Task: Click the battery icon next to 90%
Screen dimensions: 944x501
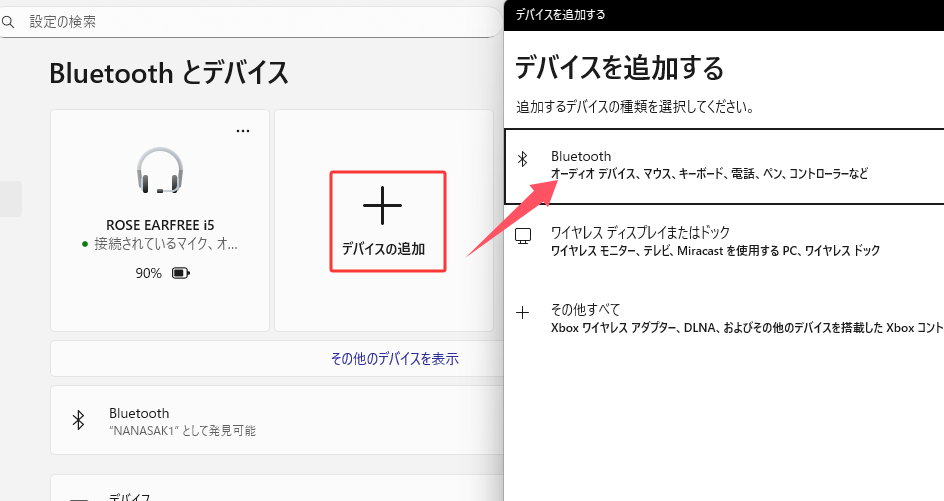Action: (181, 273)
